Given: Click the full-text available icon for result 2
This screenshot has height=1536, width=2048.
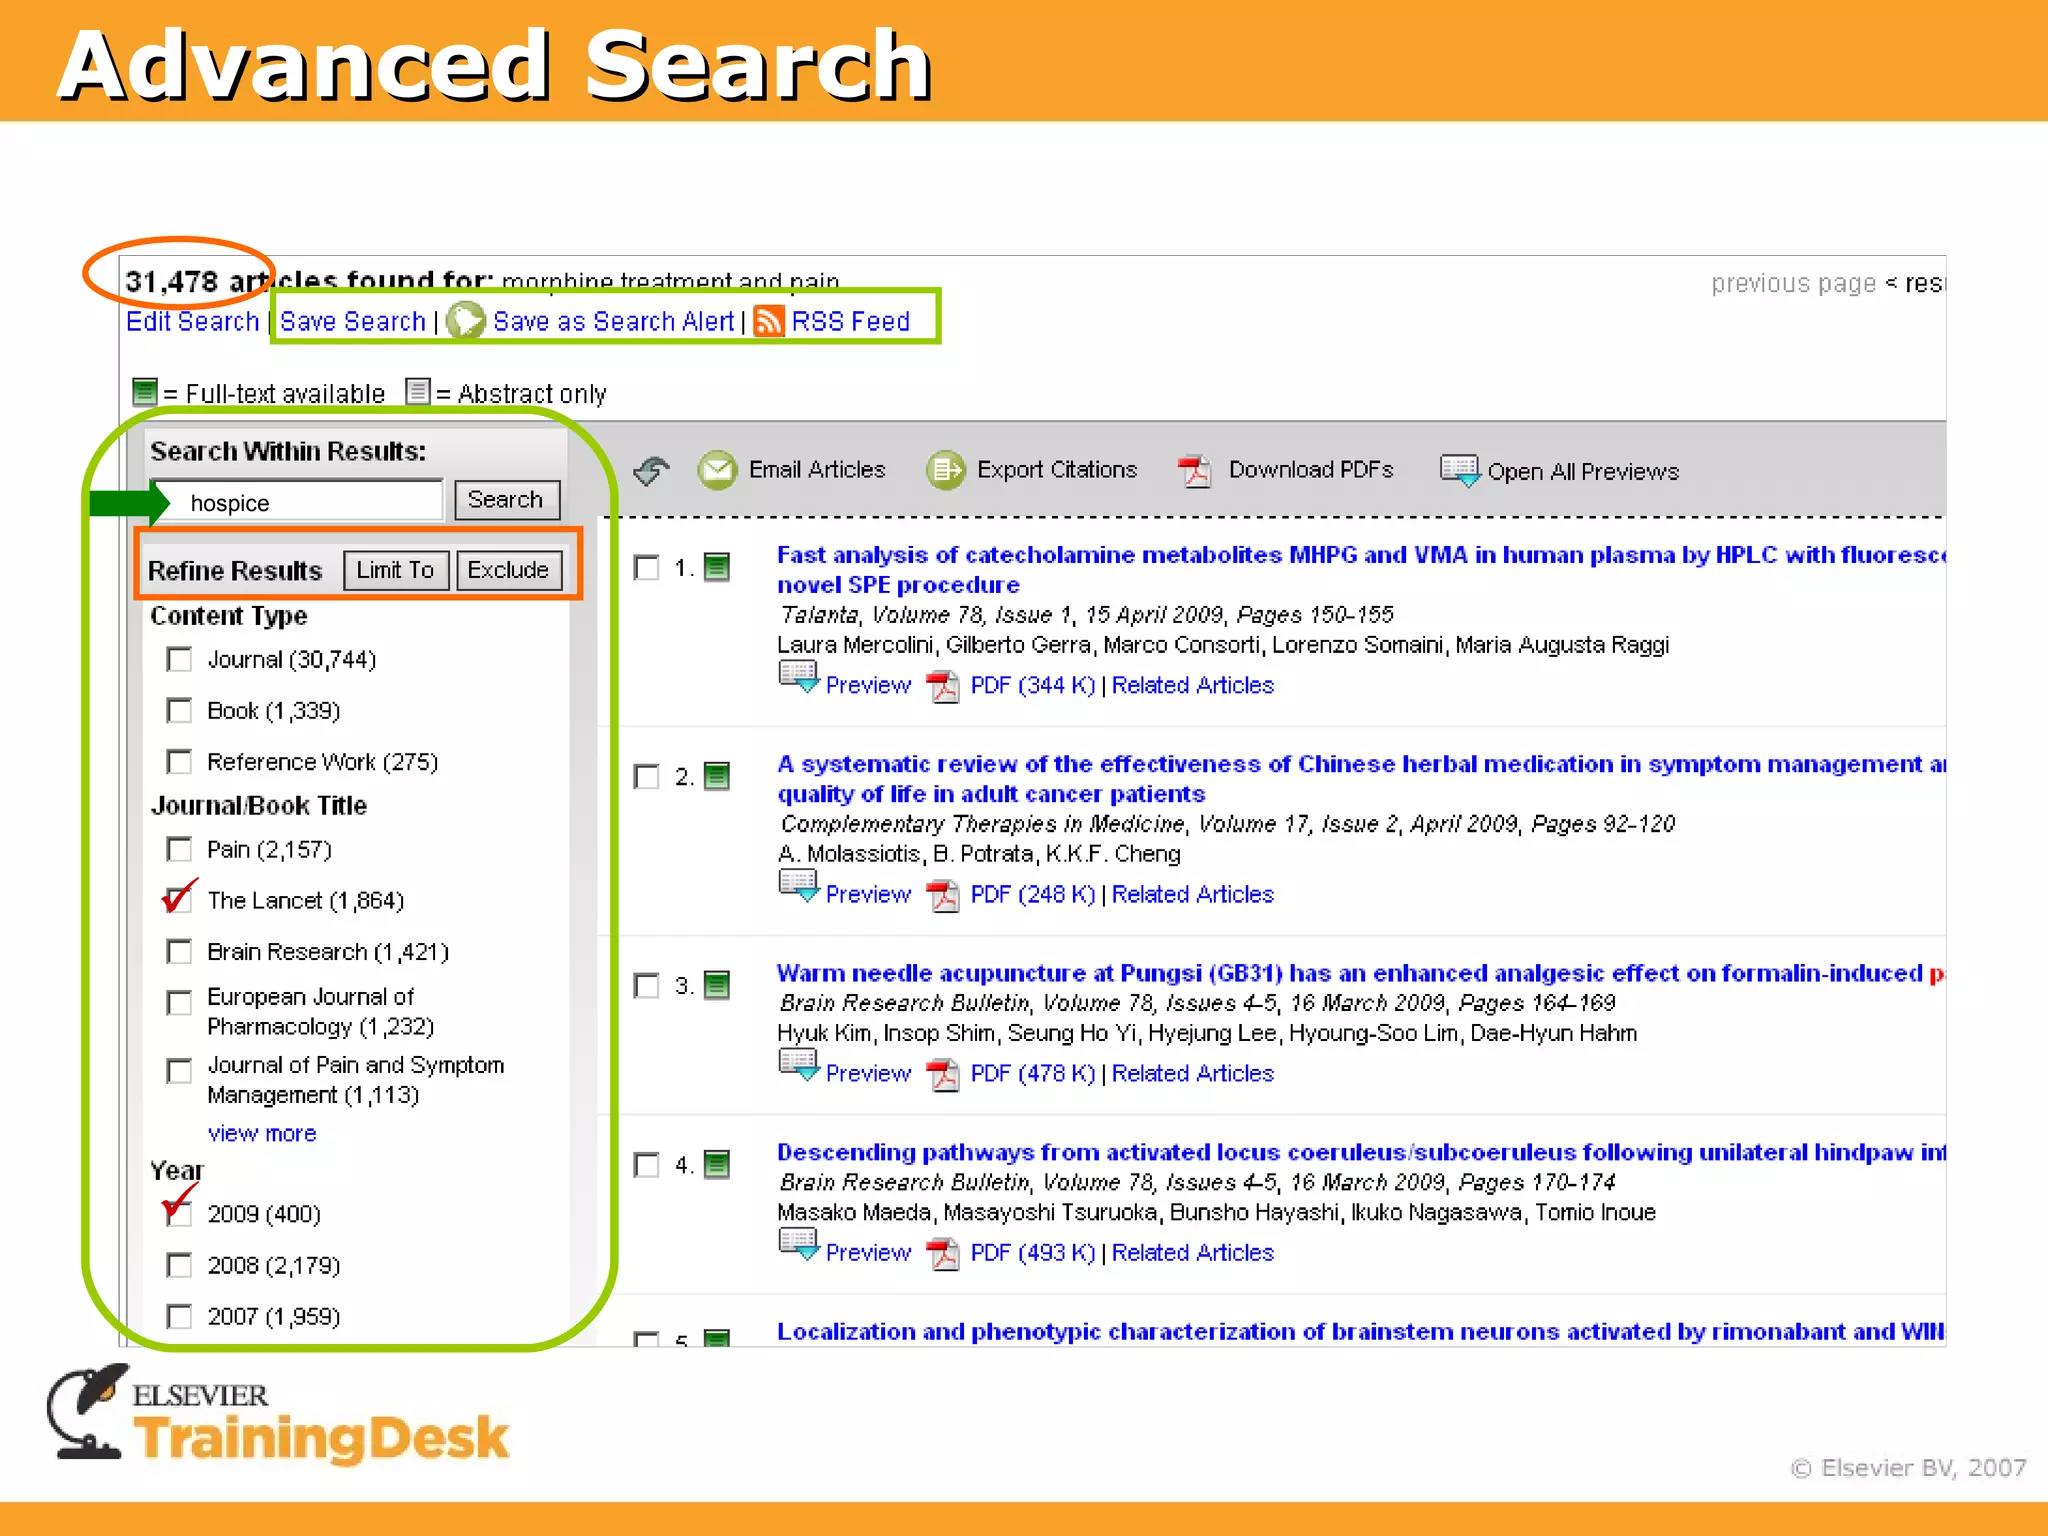Looking at the screenshot, I should click(717, 777).
